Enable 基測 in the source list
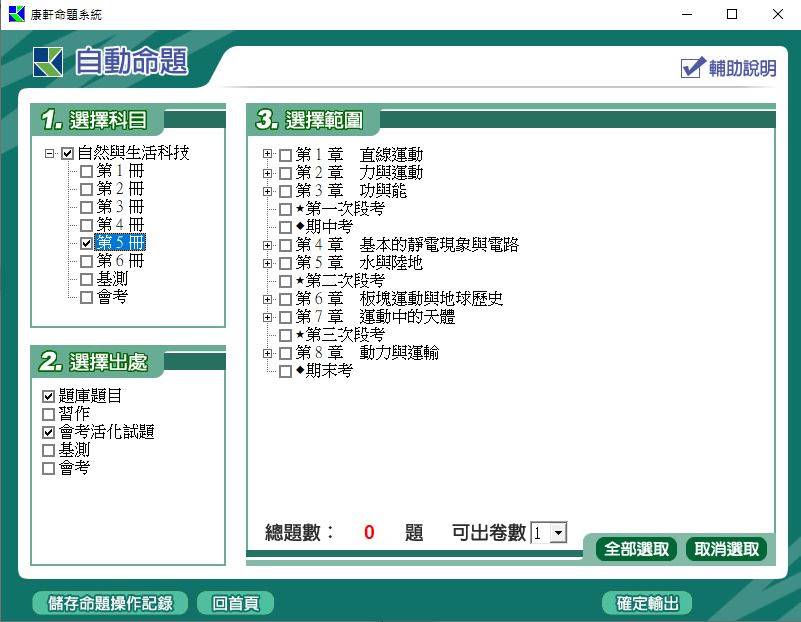This screenshot has width=801, height=622. point(49,450)
